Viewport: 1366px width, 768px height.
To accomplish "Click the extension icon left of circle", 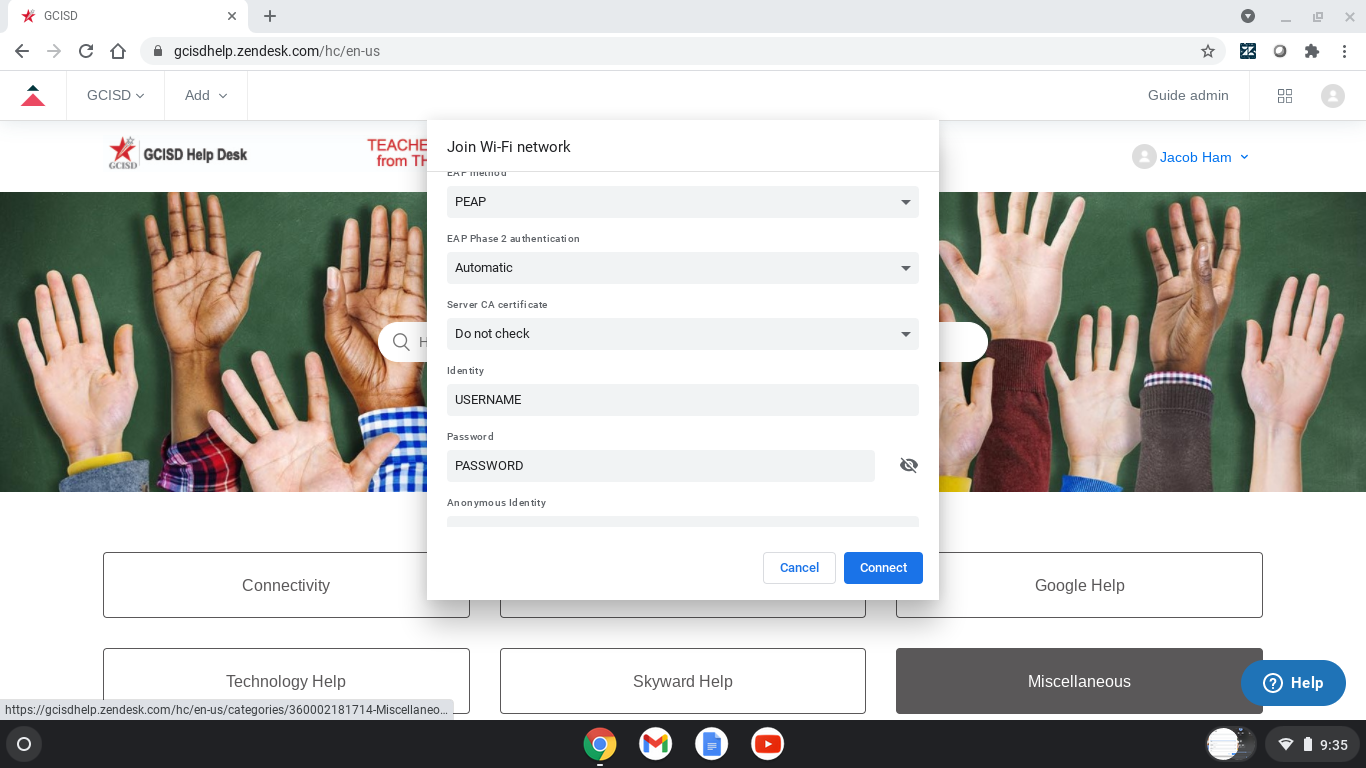I will click(x=1248, y=51).
